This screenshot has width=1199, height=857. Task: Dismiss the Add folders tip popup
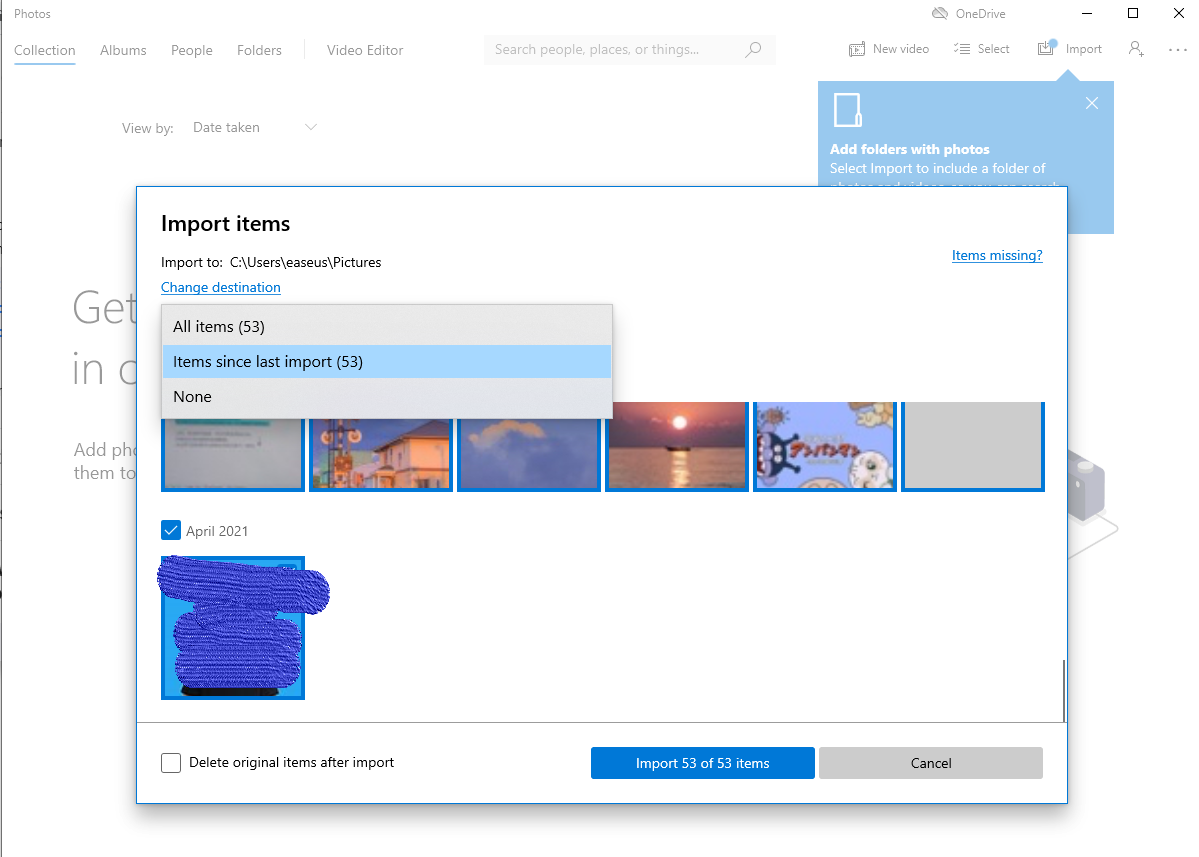click(x=1092, y=103)
